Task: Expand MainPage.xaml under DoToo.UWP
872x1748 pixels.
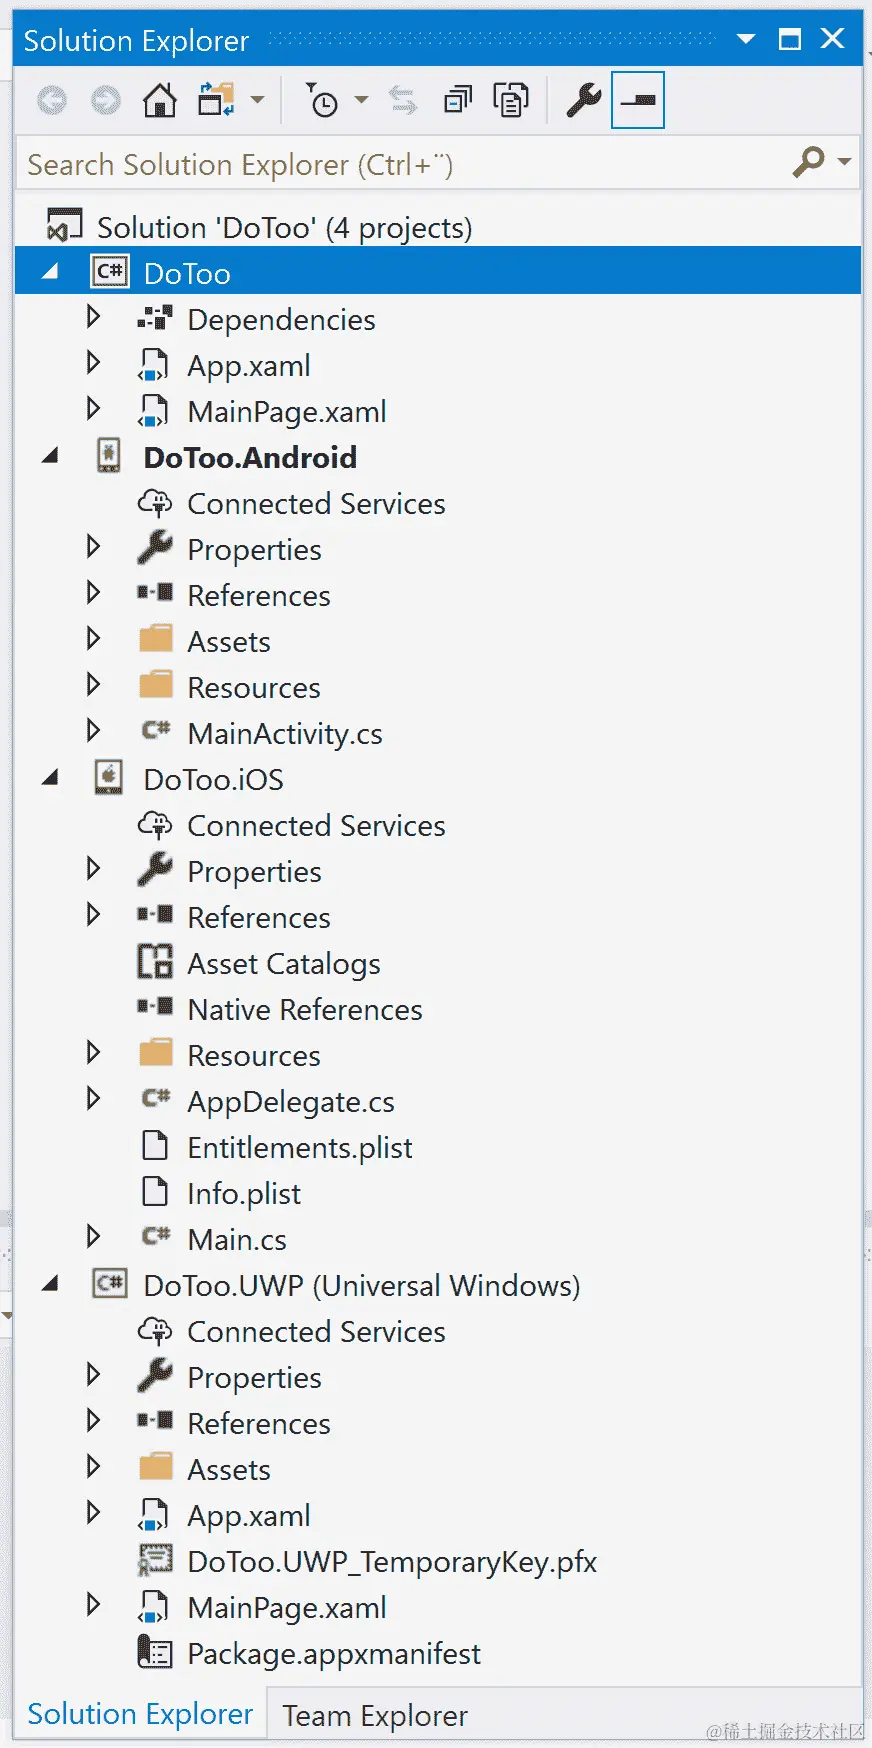Action: pos(94,1606)
